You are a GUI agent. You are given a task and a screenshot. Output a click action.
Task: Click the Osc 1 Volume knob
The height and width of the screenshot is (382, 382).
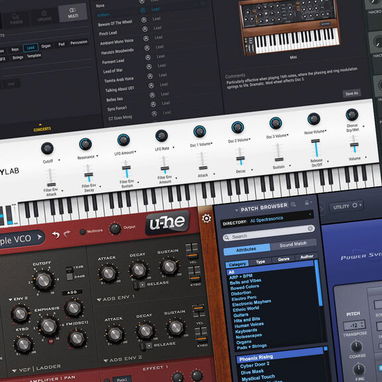click(x=199, y=131)
